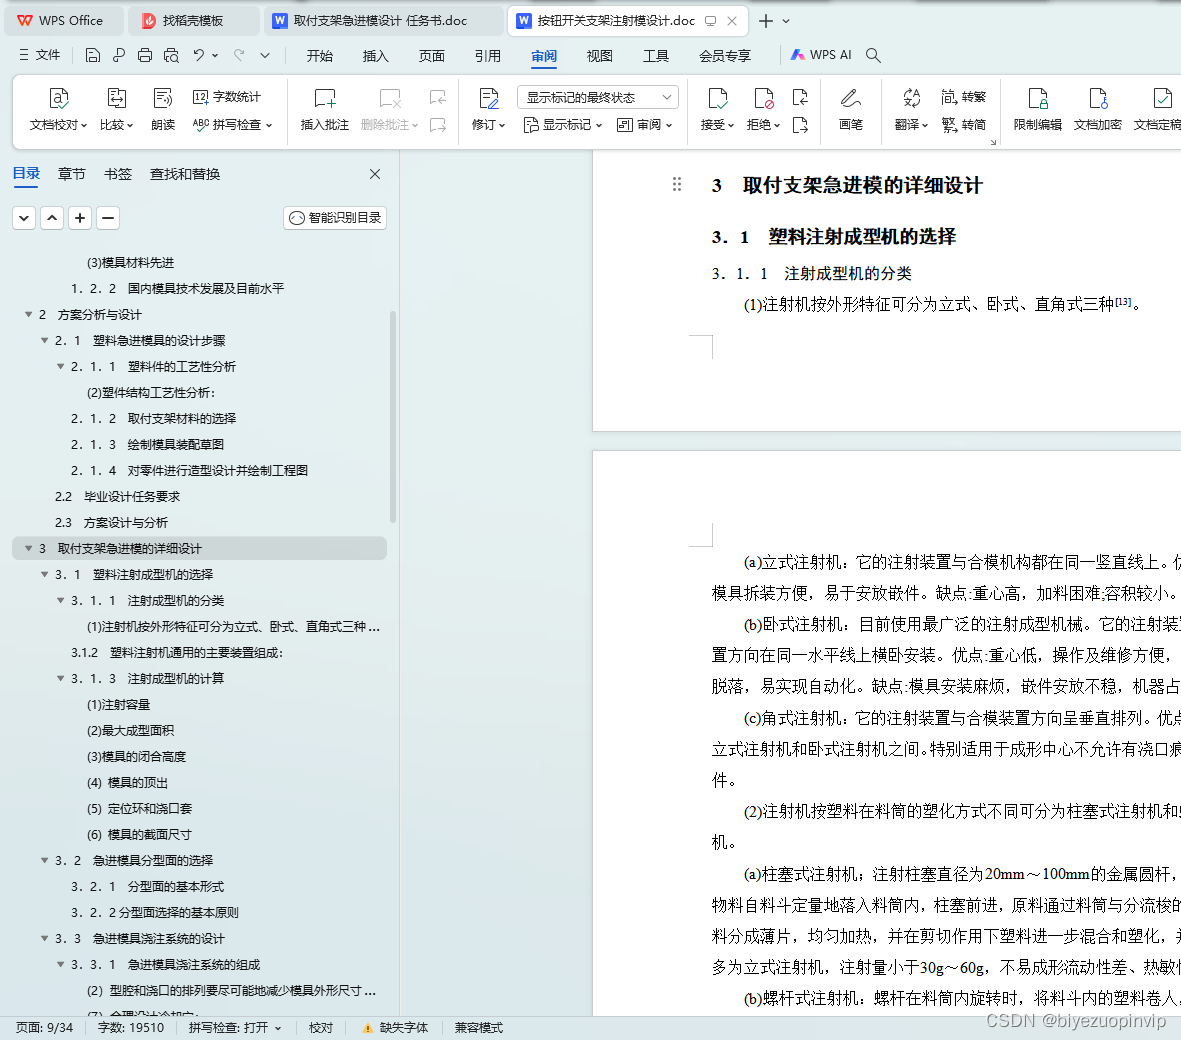The height and width of the screenshot is (1040, 1181).
Task: Expand the 审阅 pane dropdown
Action: [x=645, y=125]
